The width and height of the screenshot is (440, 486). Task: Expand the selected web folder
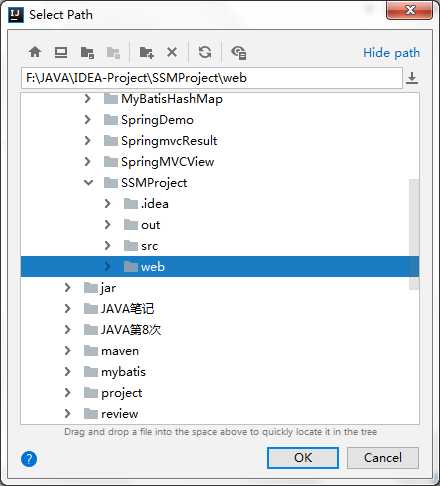107,267
